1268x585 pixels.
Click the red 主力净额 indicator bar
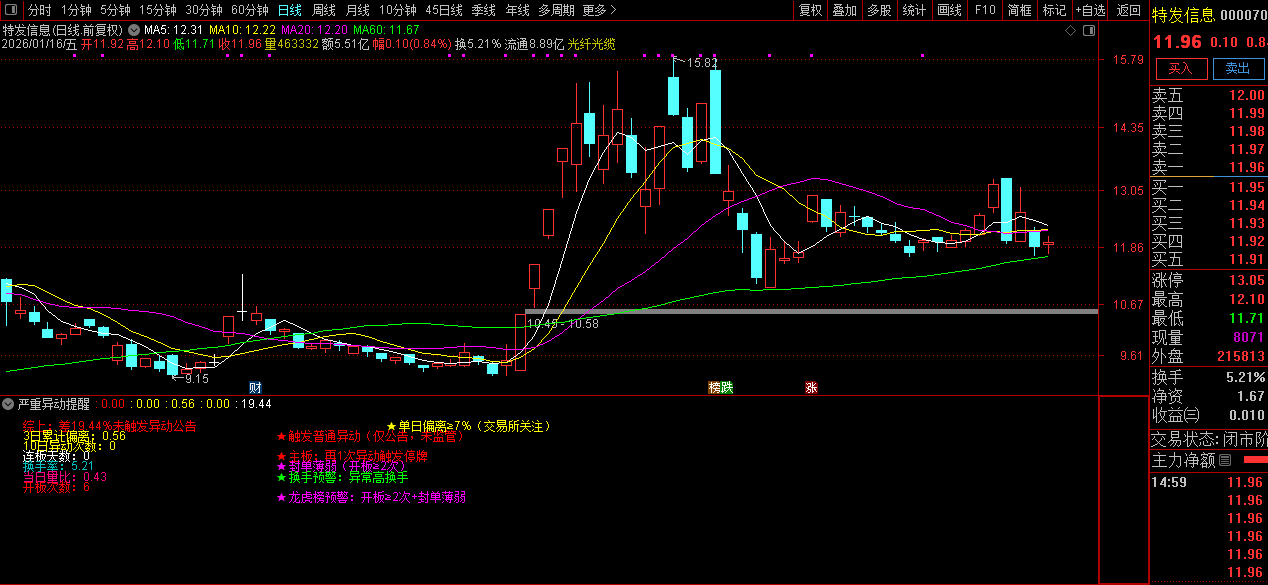pyautogui.click(x=1254, y=461)
